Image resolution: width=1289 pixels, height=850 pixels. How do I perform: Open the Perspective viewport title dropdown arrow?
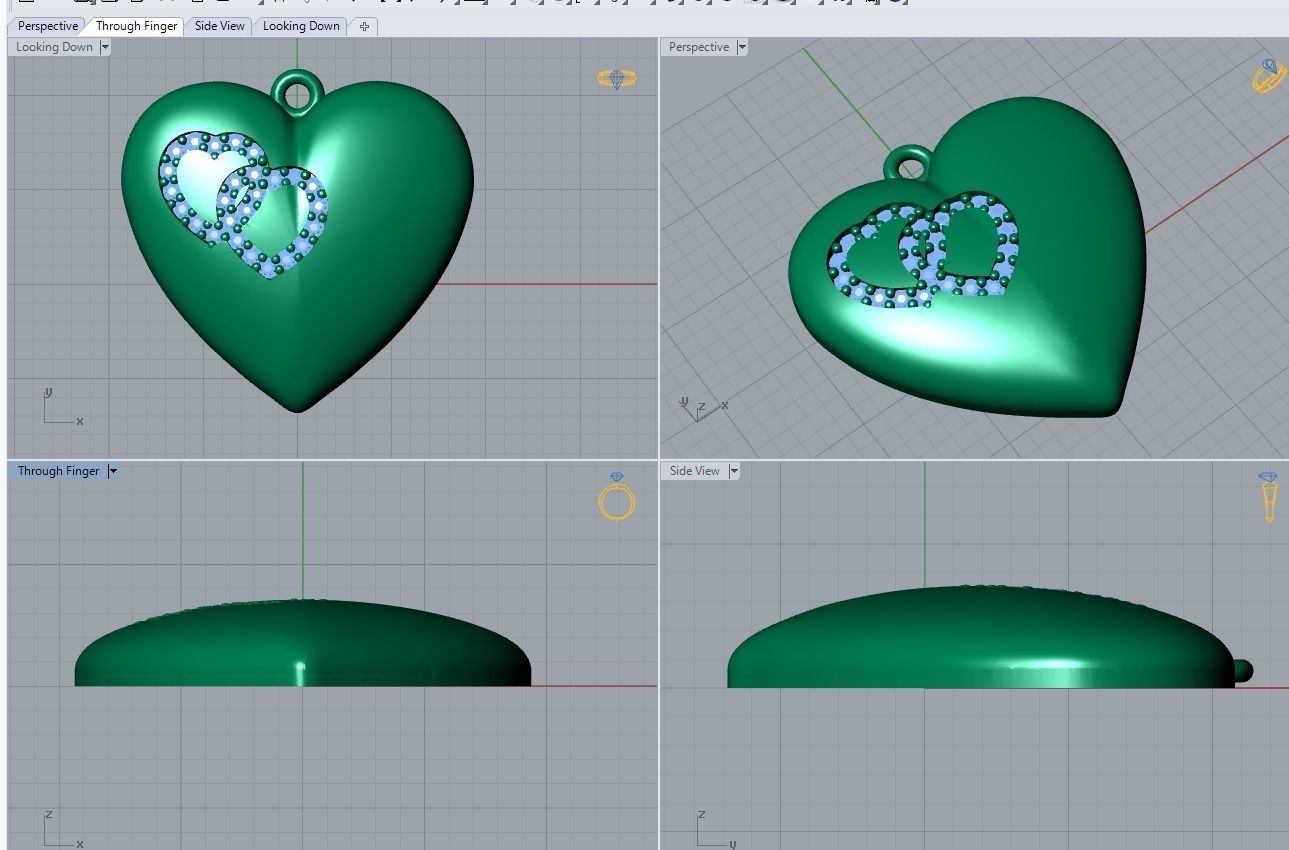(x=741, y=47)
